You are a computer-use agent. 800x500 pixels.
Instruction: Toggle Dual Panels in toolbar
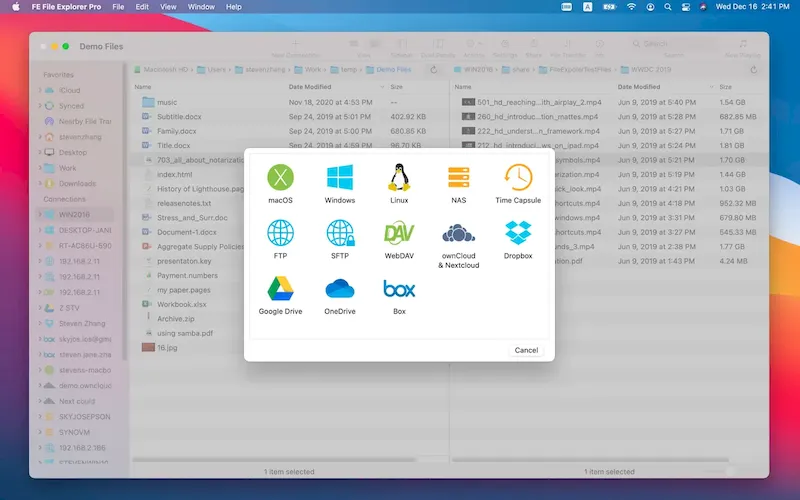pos(438,48)
